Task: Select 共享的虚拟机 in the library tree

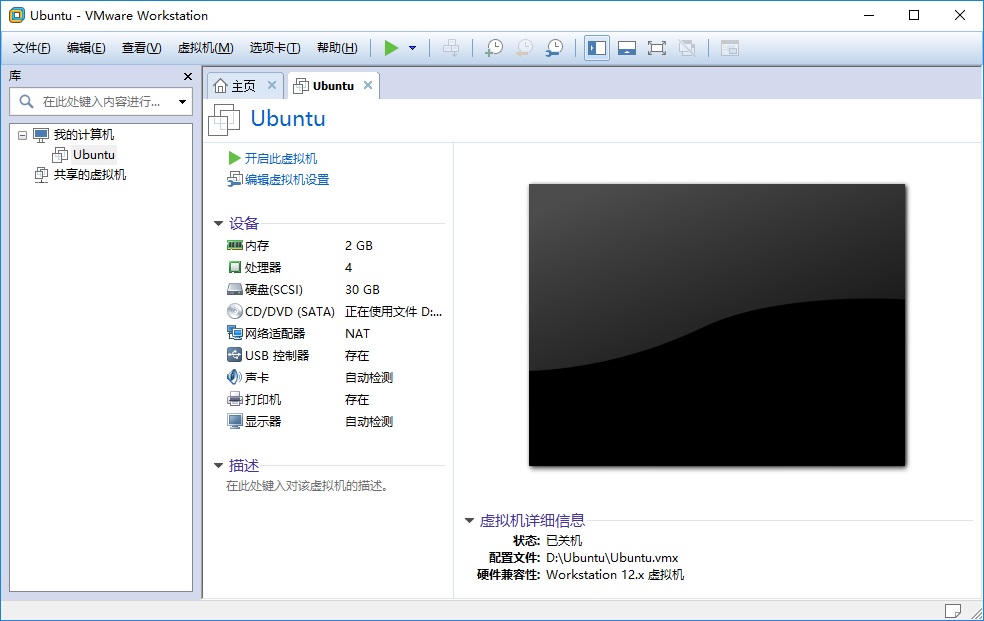Action: coord(90,175)
